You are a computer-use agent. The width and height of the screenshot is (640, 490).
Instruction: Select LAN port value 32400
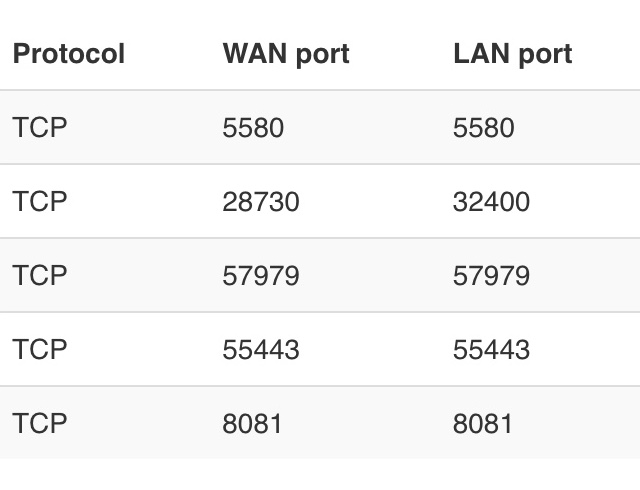coord(491,202)
